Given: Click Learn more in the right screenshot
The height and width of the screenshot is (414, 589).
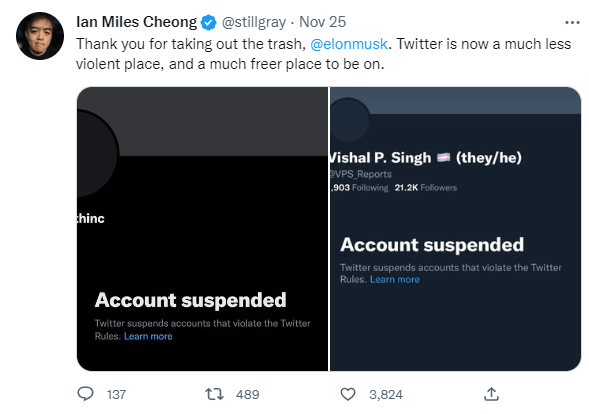Looking at the screenshot, I should point(395,280).
